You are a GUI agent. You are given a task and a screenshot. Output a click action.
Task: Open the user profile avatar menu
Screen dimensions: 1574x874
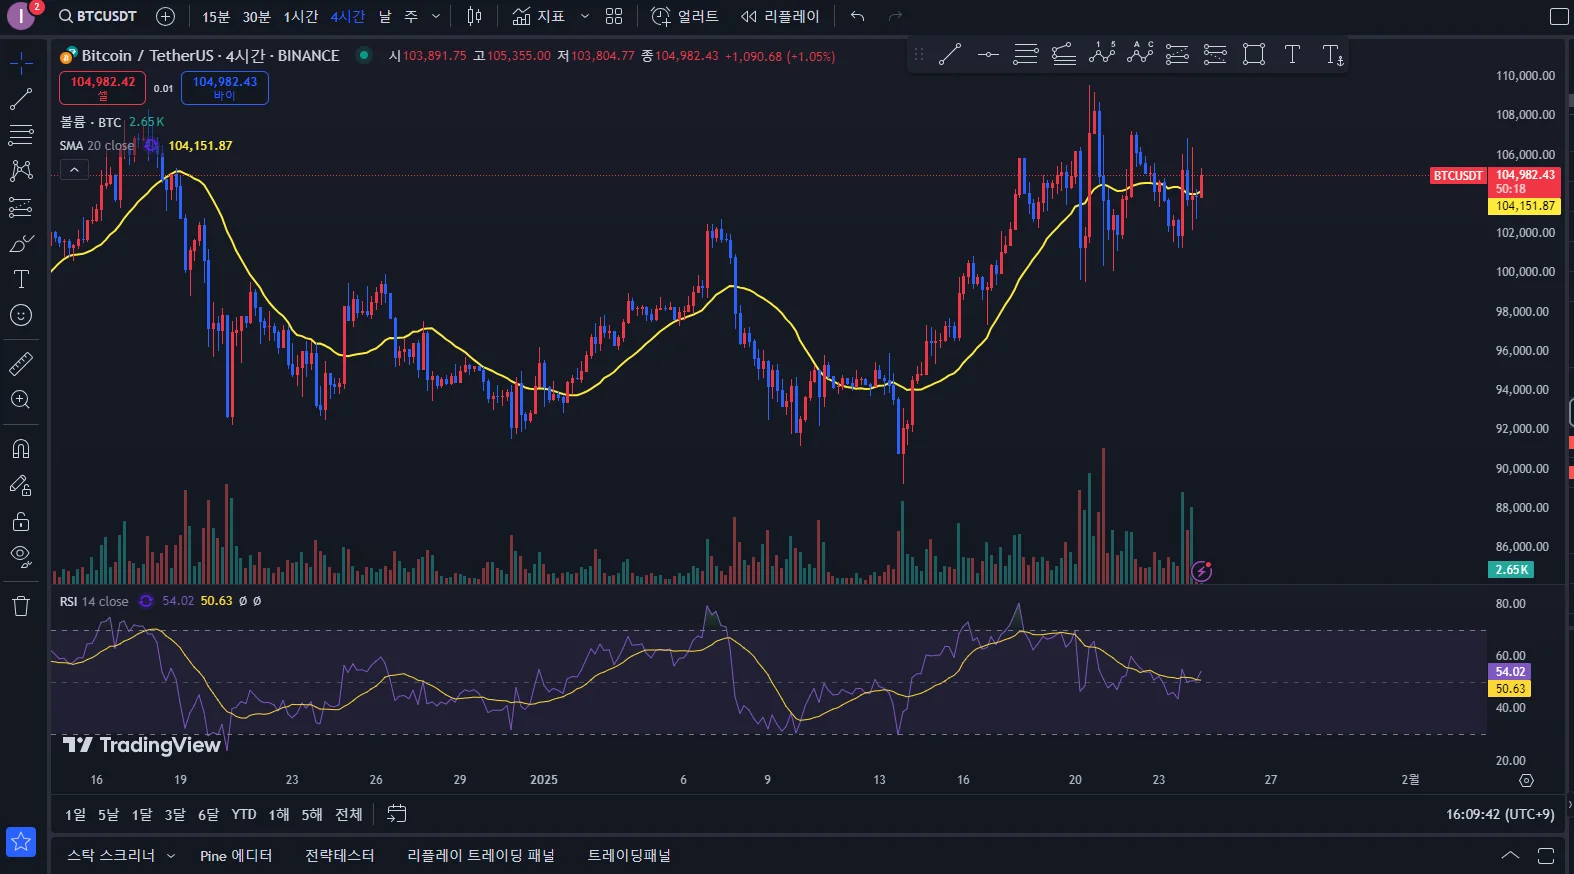click(x=21, y=16)
